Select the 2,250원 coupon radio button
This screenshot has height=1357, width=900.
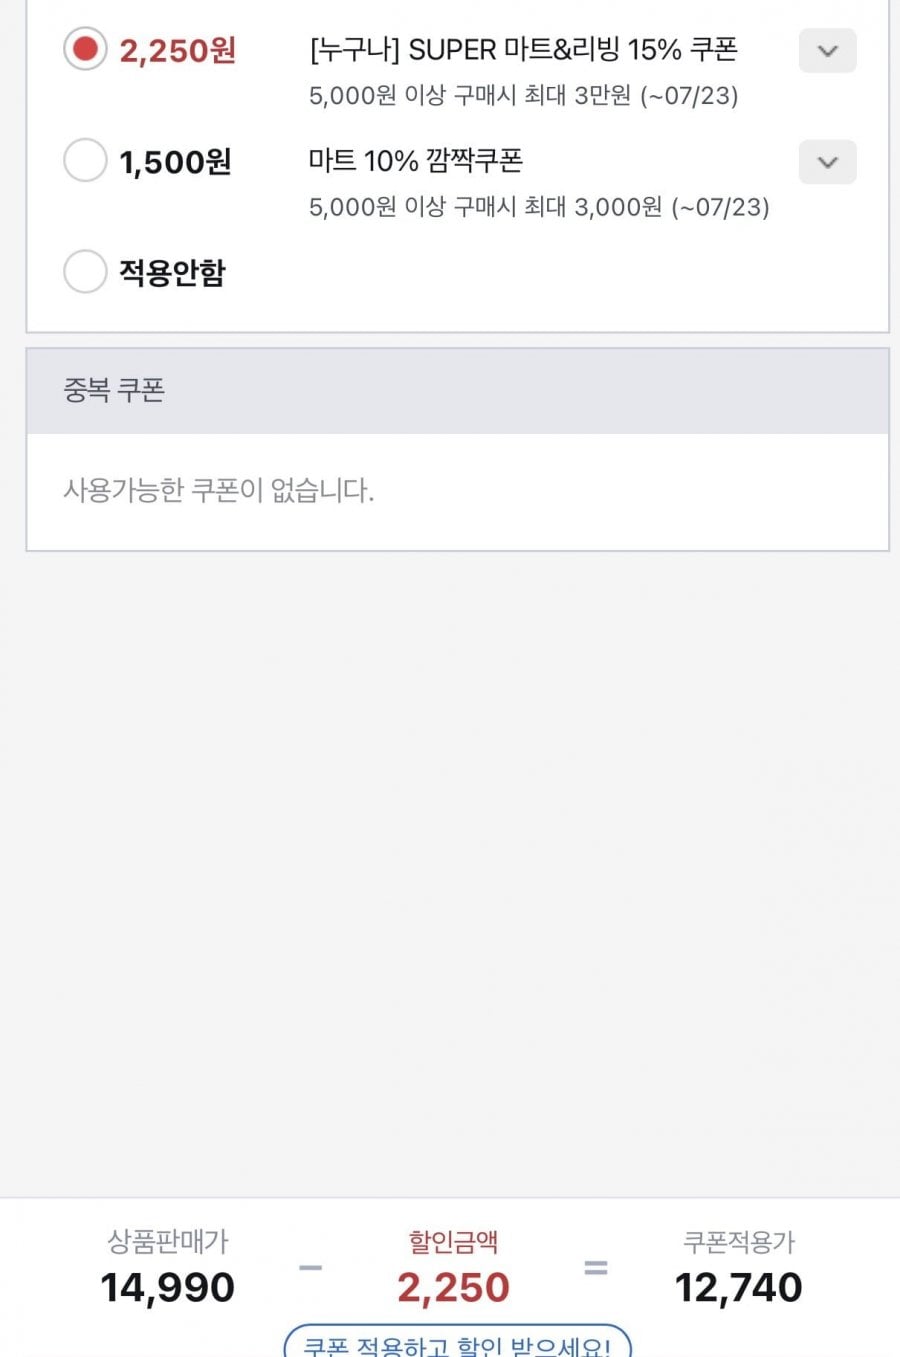tap(85, 49)
